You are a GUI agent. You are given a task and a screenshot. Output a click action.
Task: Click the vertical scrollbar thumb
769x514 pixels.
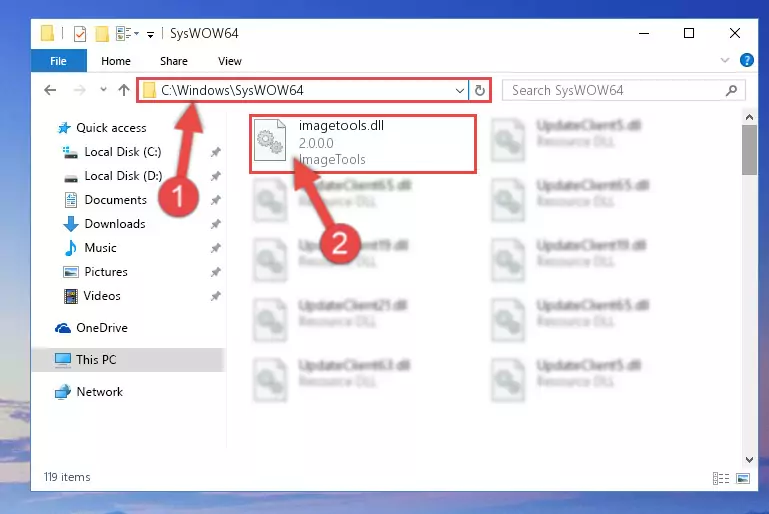(749, 150)
